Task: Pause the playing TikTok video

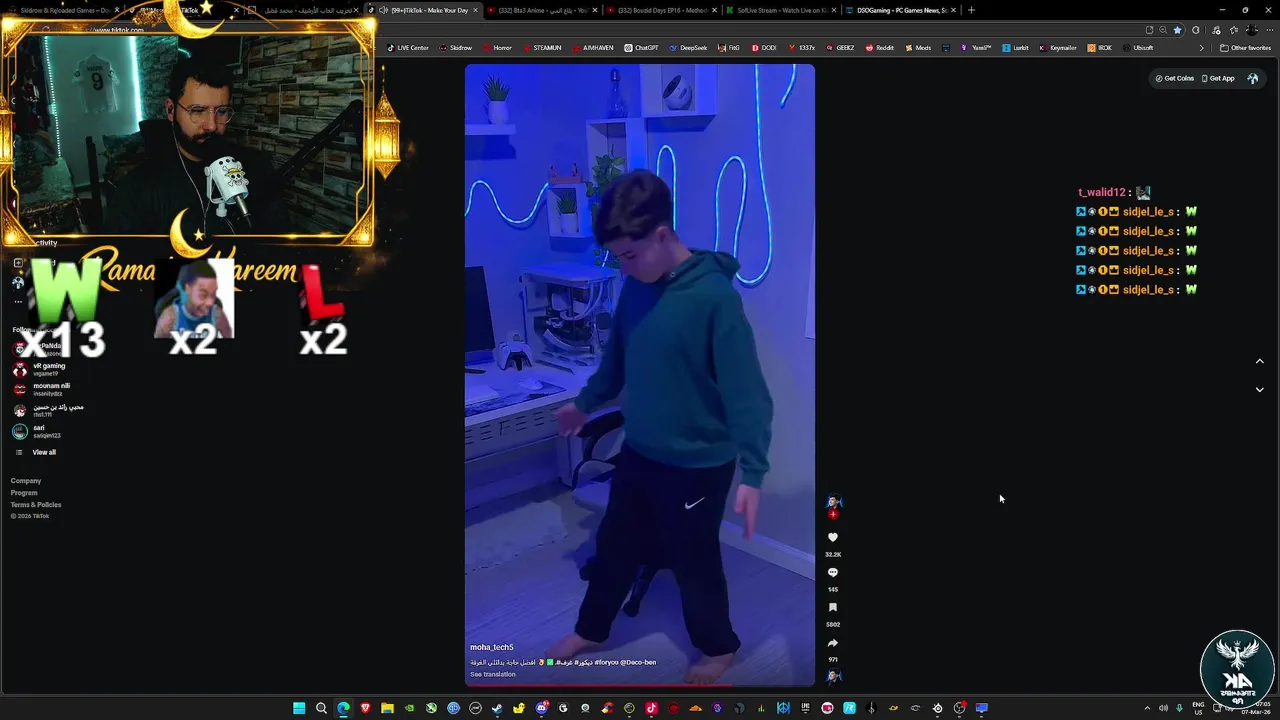Action: [640, 375]
